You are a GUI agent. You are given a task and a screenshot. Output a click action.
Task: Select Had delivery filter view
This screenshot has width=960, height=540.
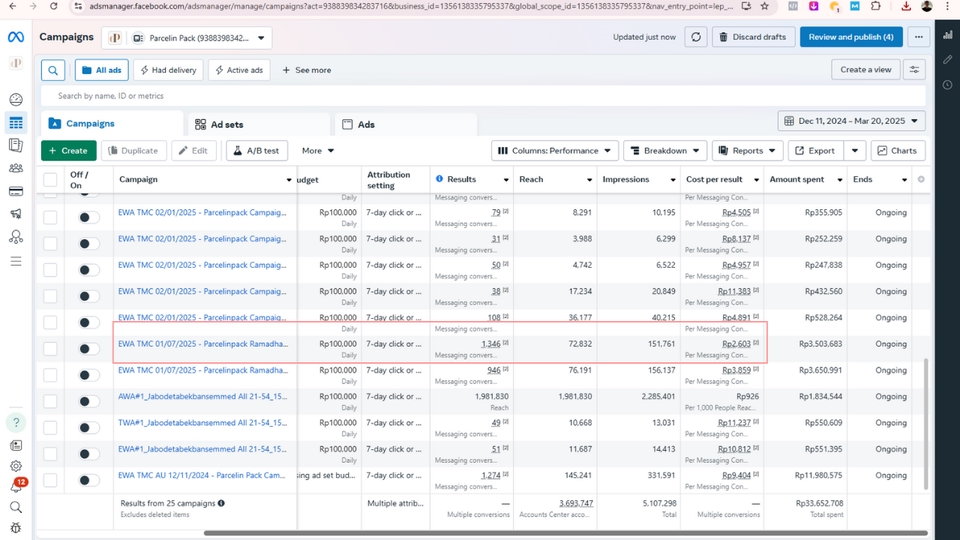[x=168, y=70]
